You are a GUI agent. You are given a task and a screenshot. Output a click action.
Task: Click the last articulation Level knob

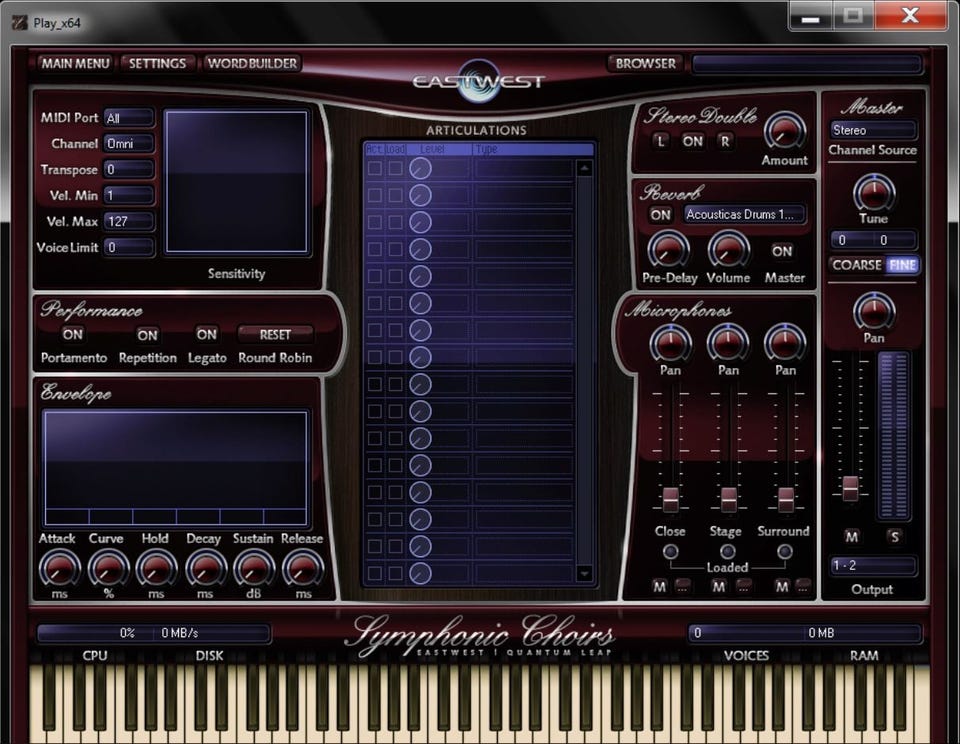(420, 573)
